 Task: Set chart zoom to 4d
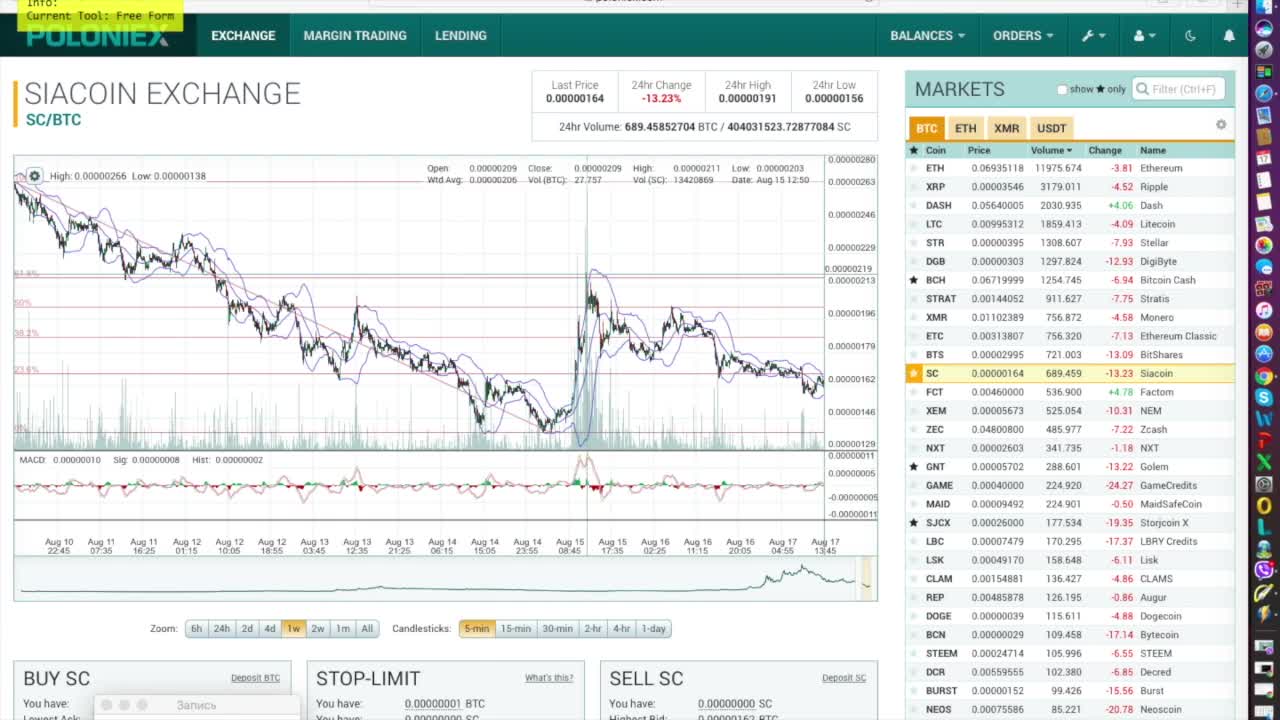(x=270, y=629)
